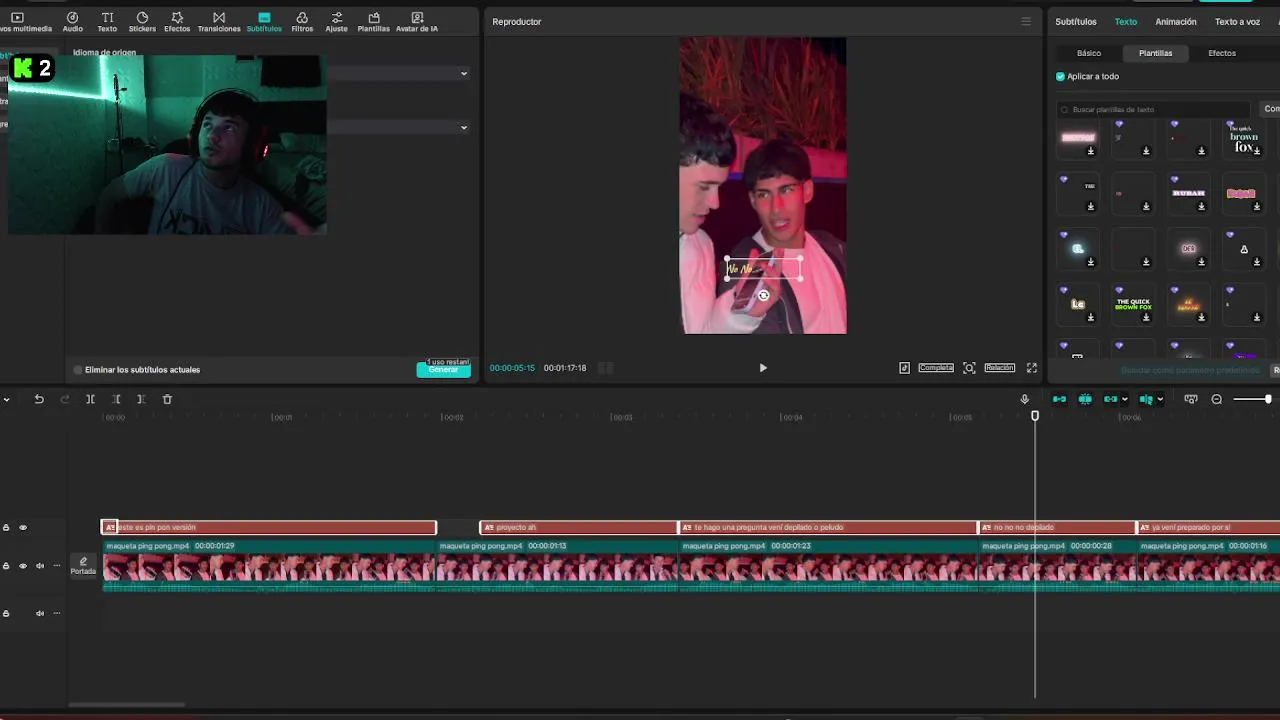Select the 'proyecto ah' subtitle clip

point(579,527)
